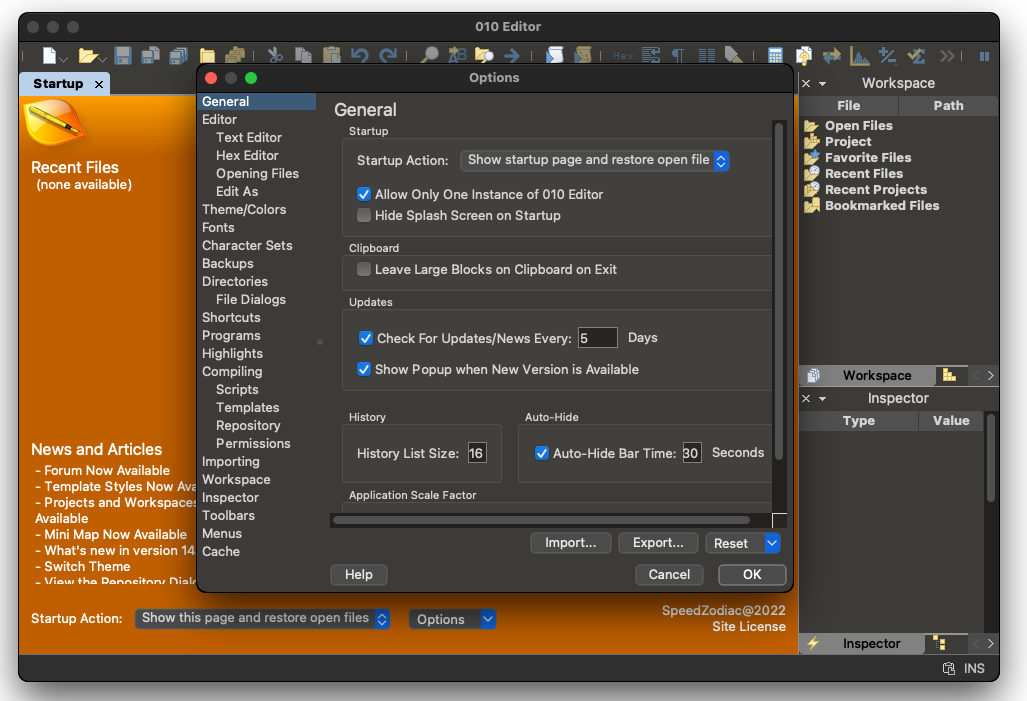Expand the Reset button dropdown arrow

772,543
